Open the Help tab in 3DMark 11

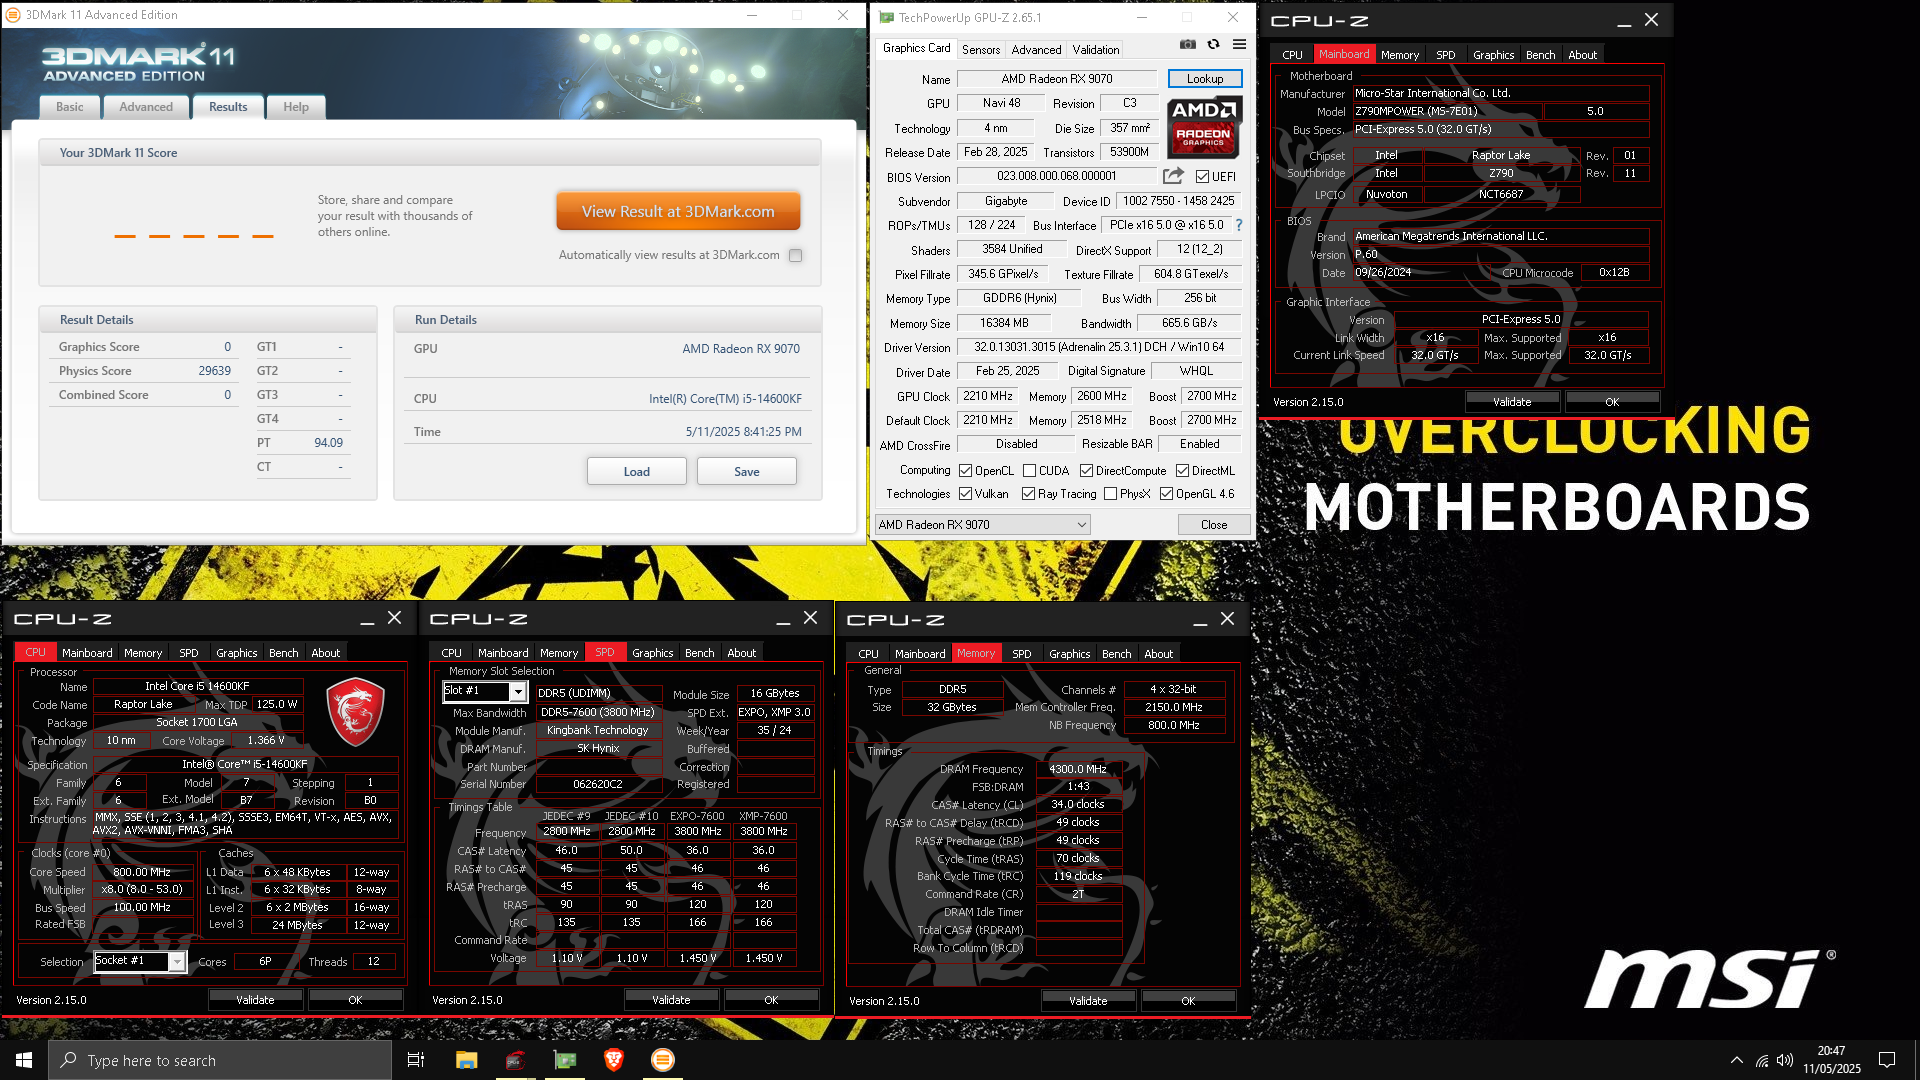pos(296,107)
